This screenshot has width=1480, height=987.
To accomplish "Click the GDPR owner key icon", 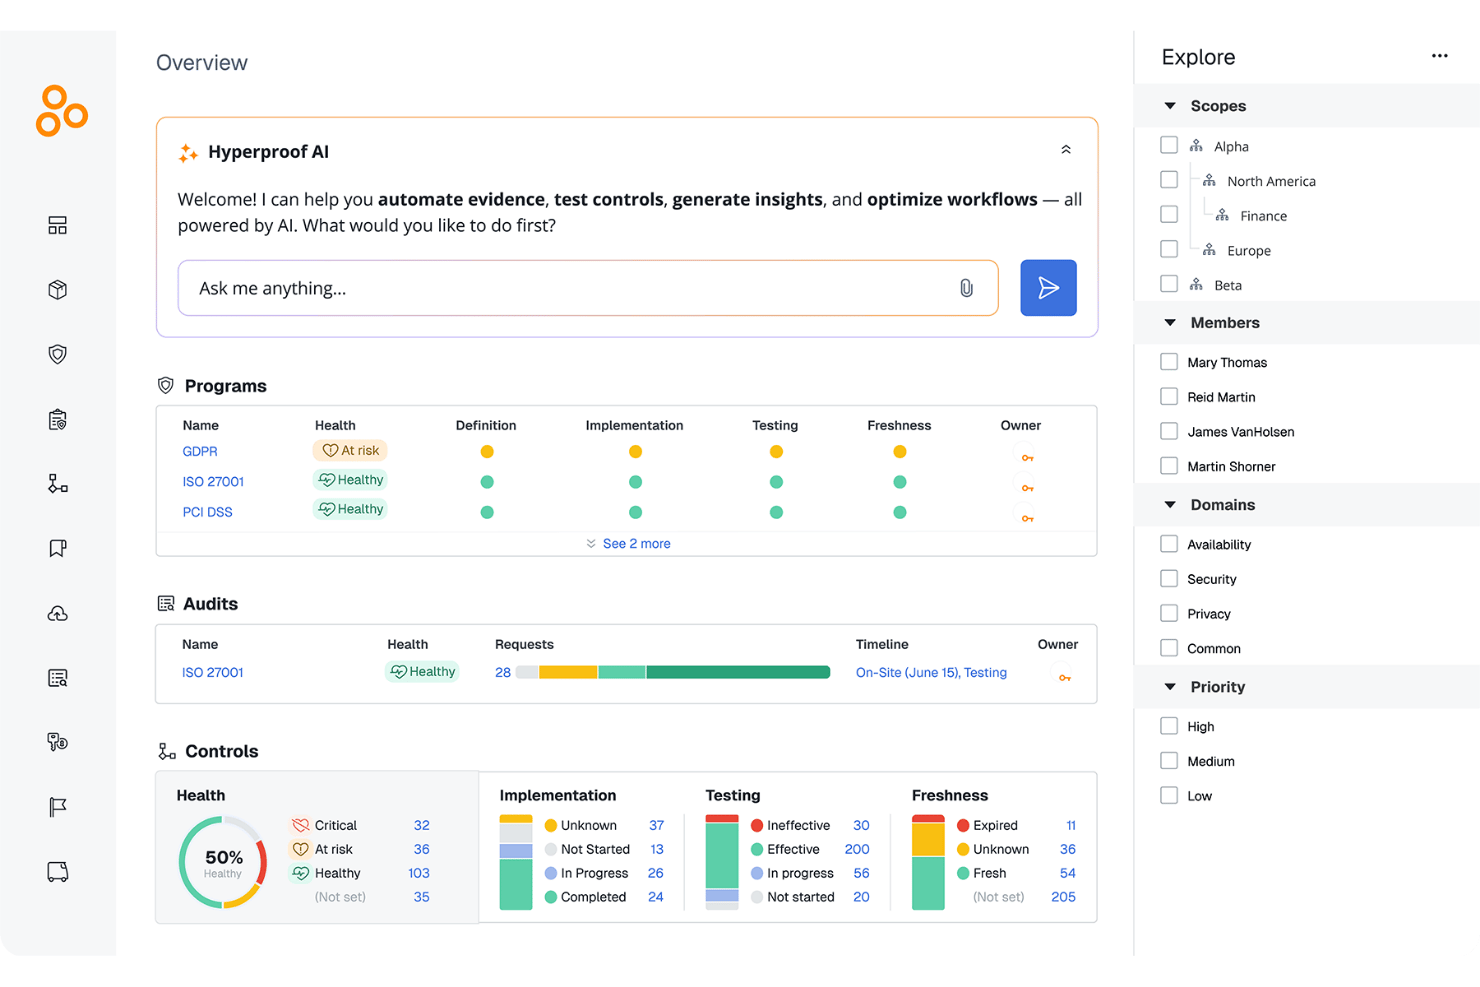I will pyautogui.click(x=1027, y=457).
